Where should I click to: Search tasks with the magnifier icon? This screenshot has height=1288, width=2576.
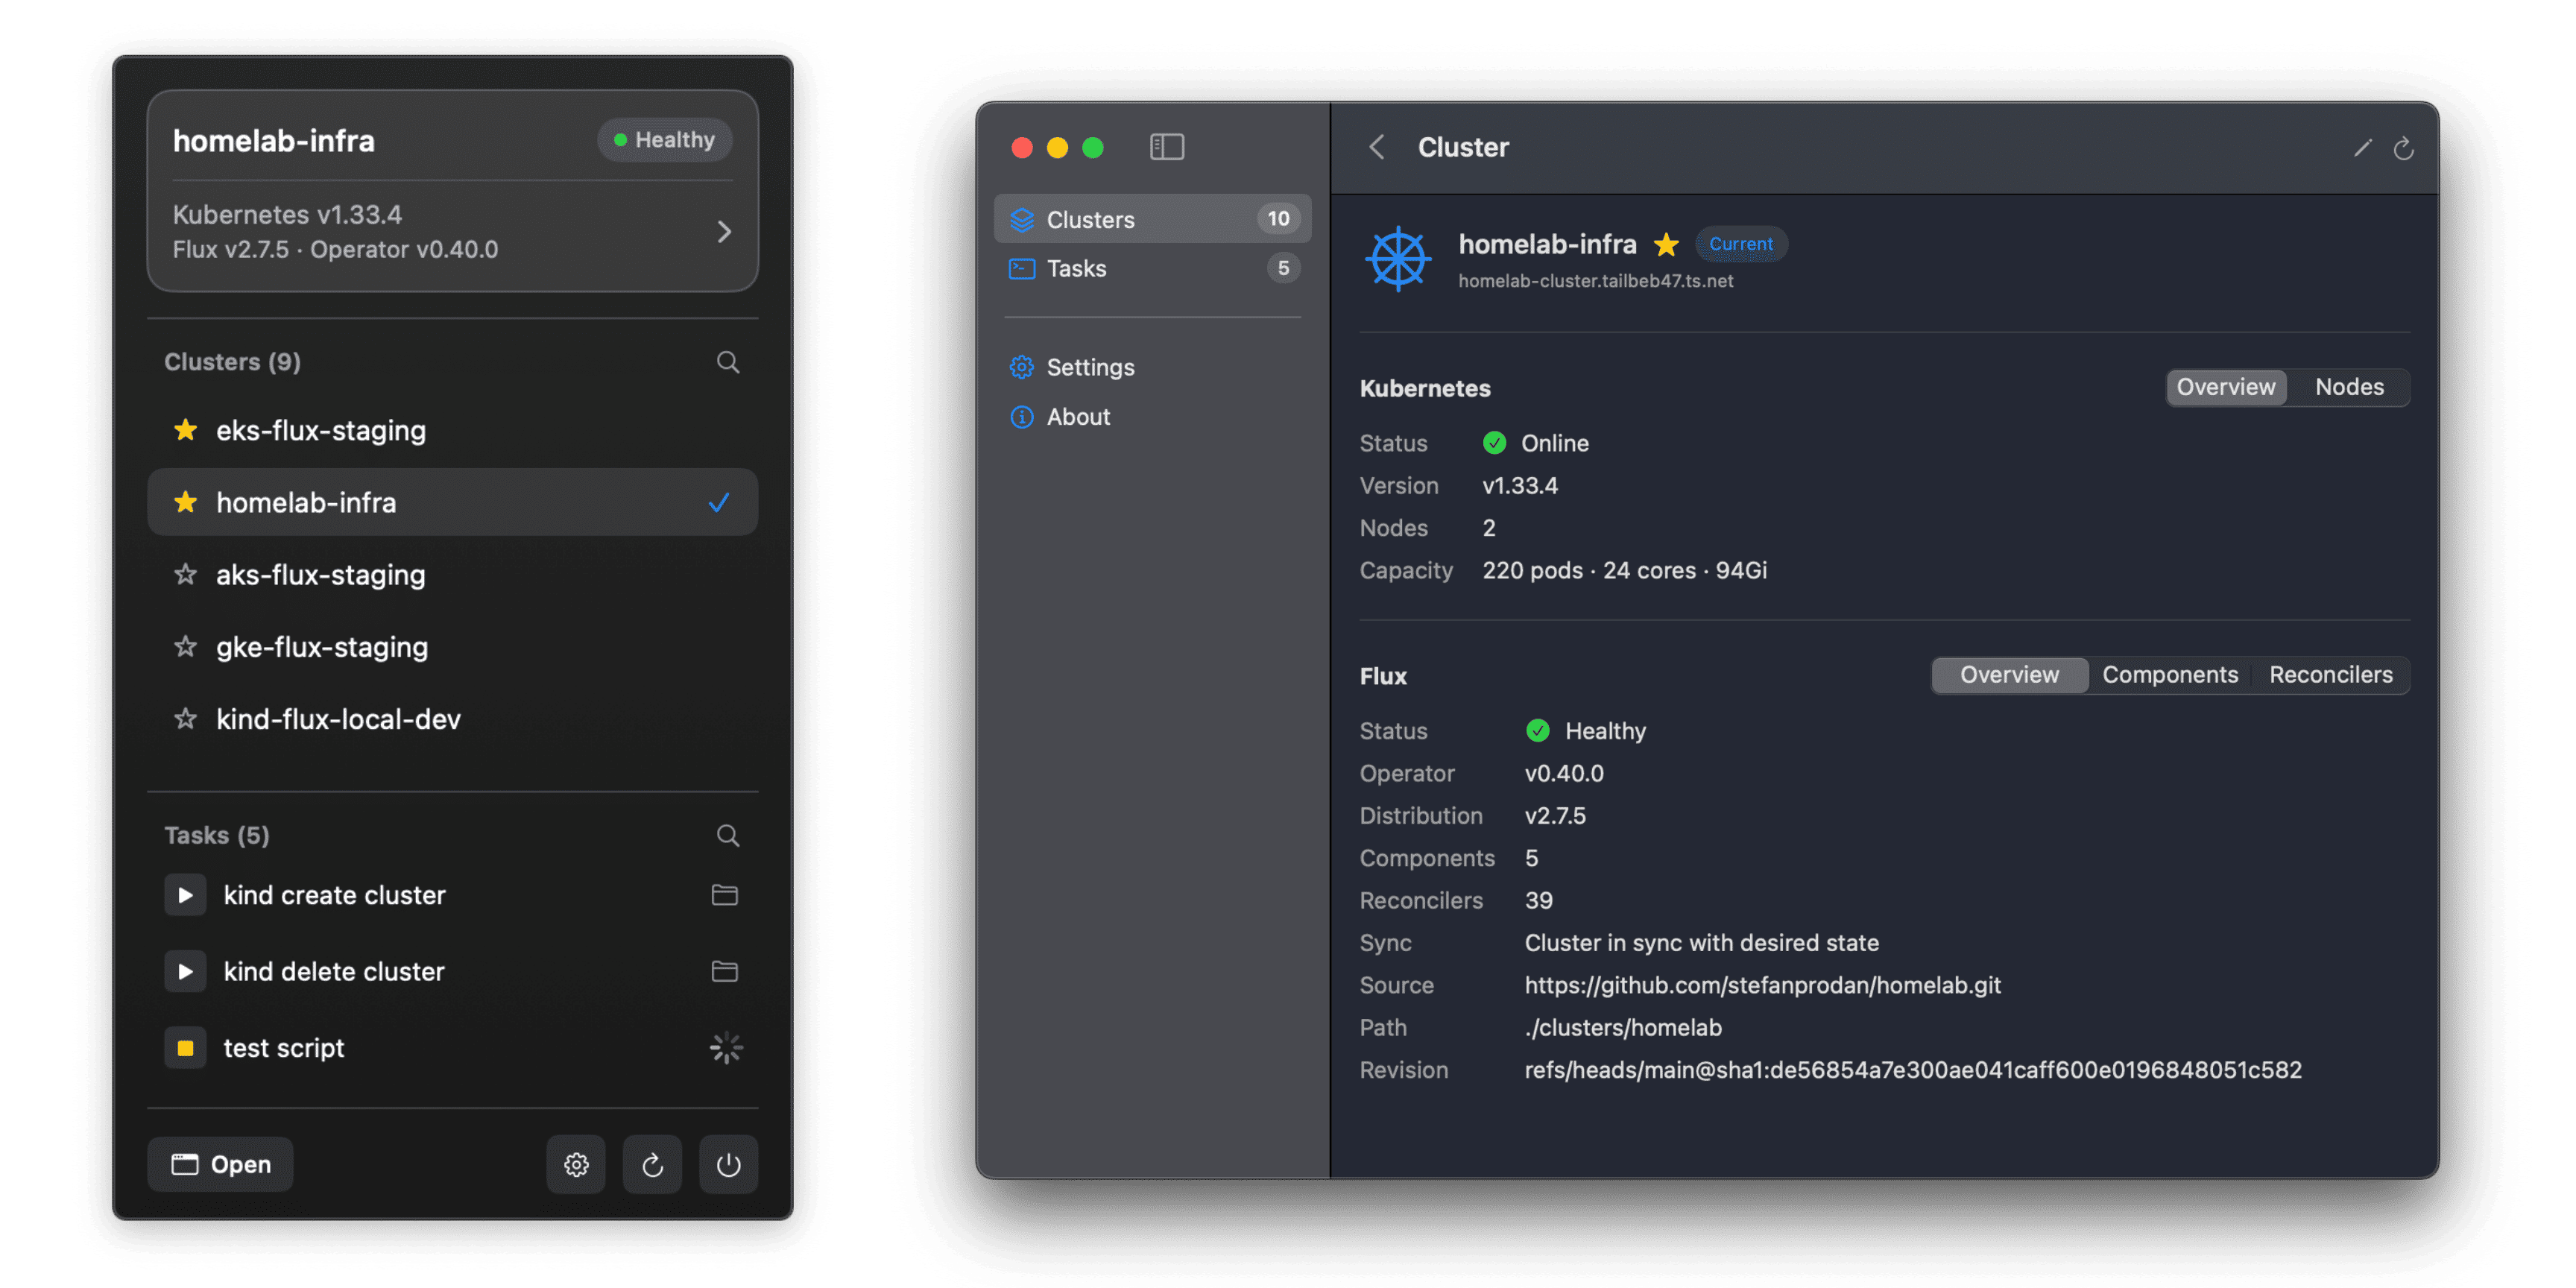click(728, 835)
